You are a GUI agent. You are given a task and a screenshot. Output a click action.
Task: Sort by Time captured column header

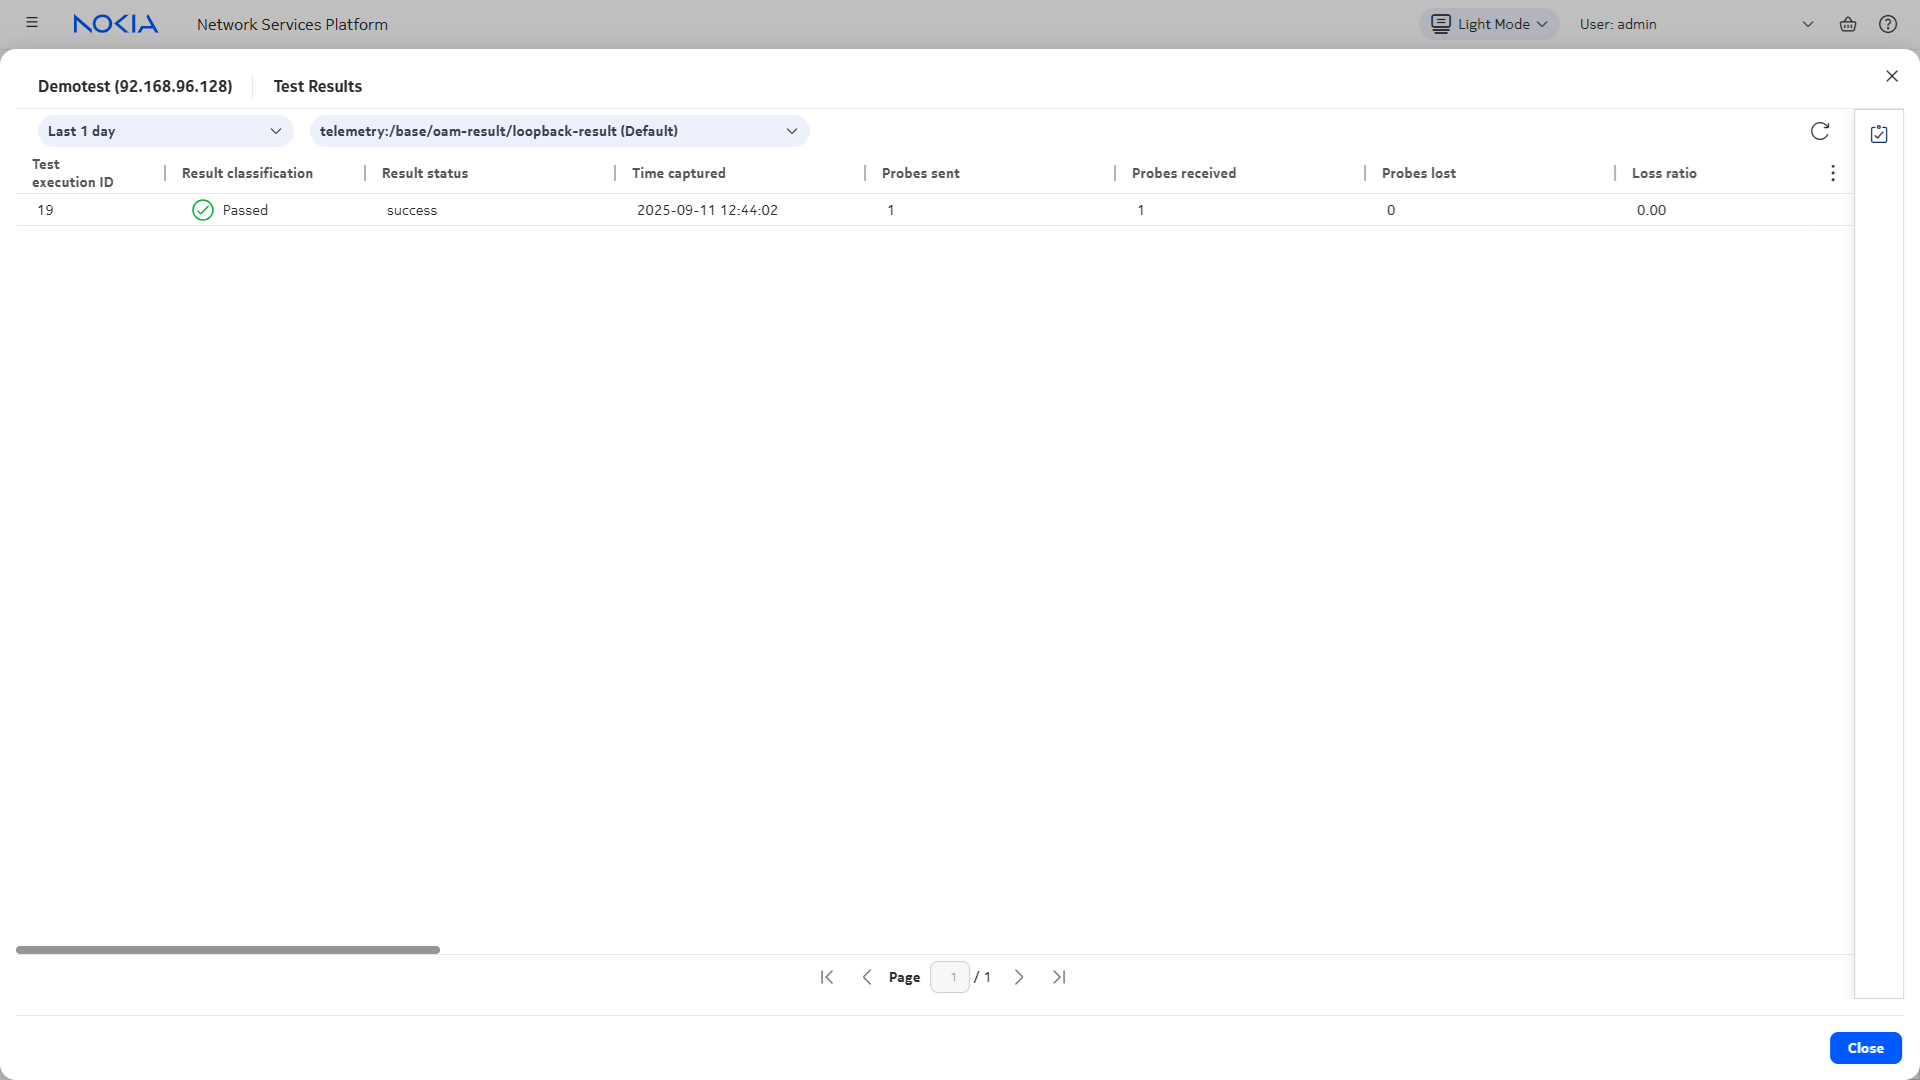tap(679, 173)
